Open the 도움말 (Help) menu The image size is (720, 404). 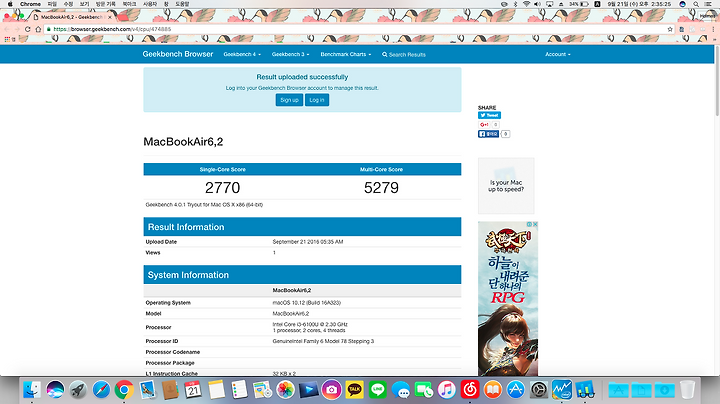[182, 4]
